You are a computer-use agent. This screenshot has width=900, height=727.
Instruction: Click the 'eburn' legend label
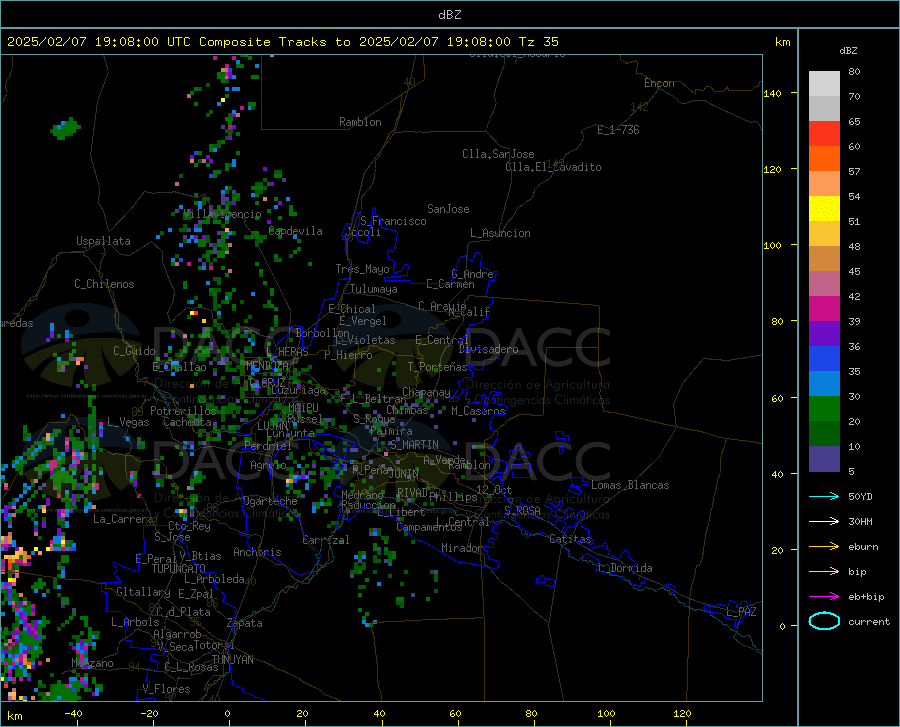pyautogui.click(x=863, y=547)
